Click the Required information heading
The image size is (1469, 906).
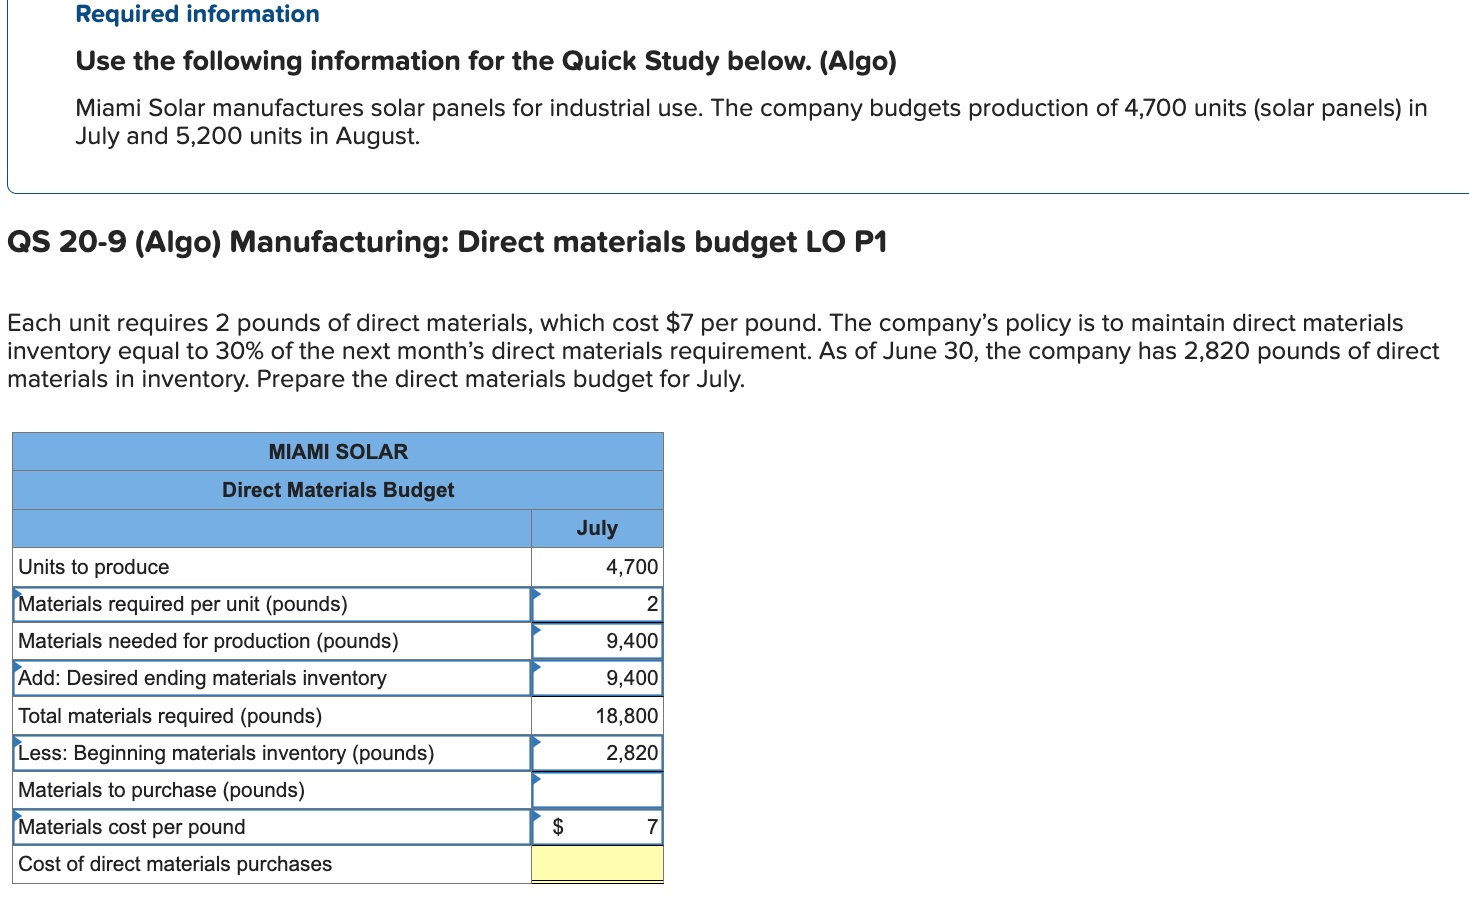(x=196, y=14)
